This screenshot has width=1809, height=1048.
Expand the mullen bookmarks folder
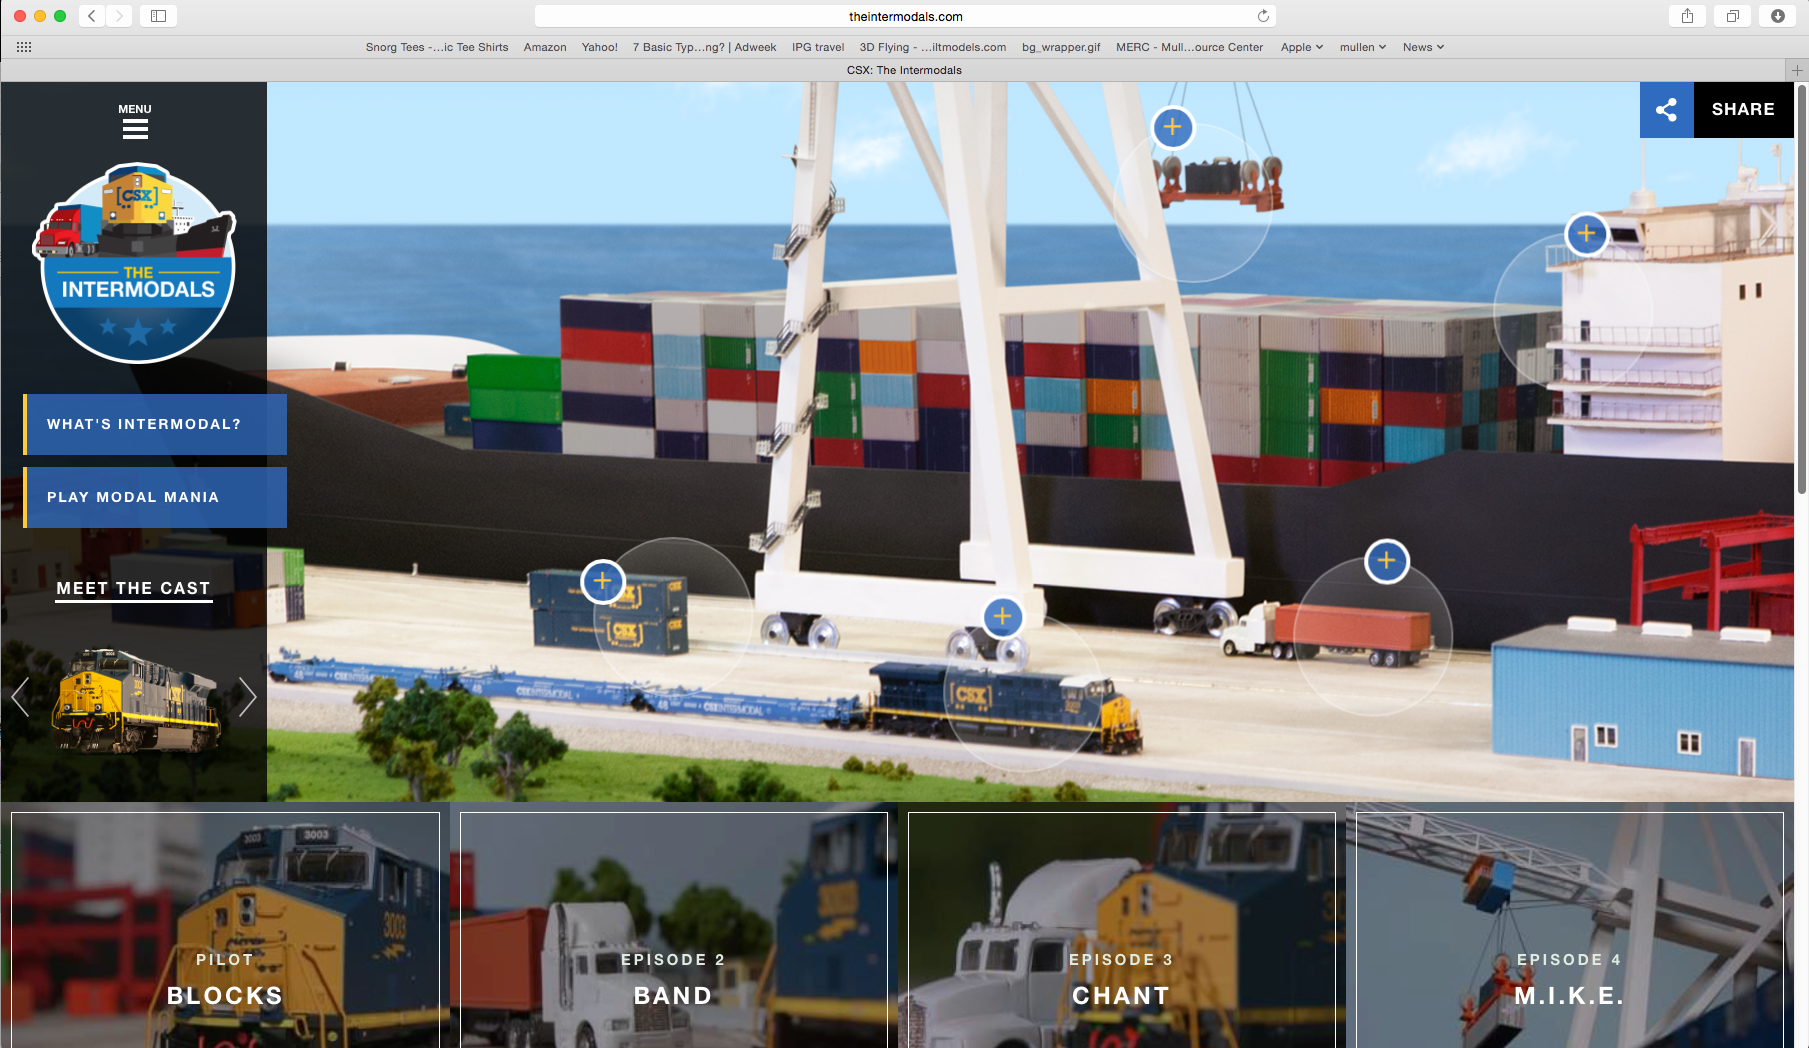tap(1363, 47)
